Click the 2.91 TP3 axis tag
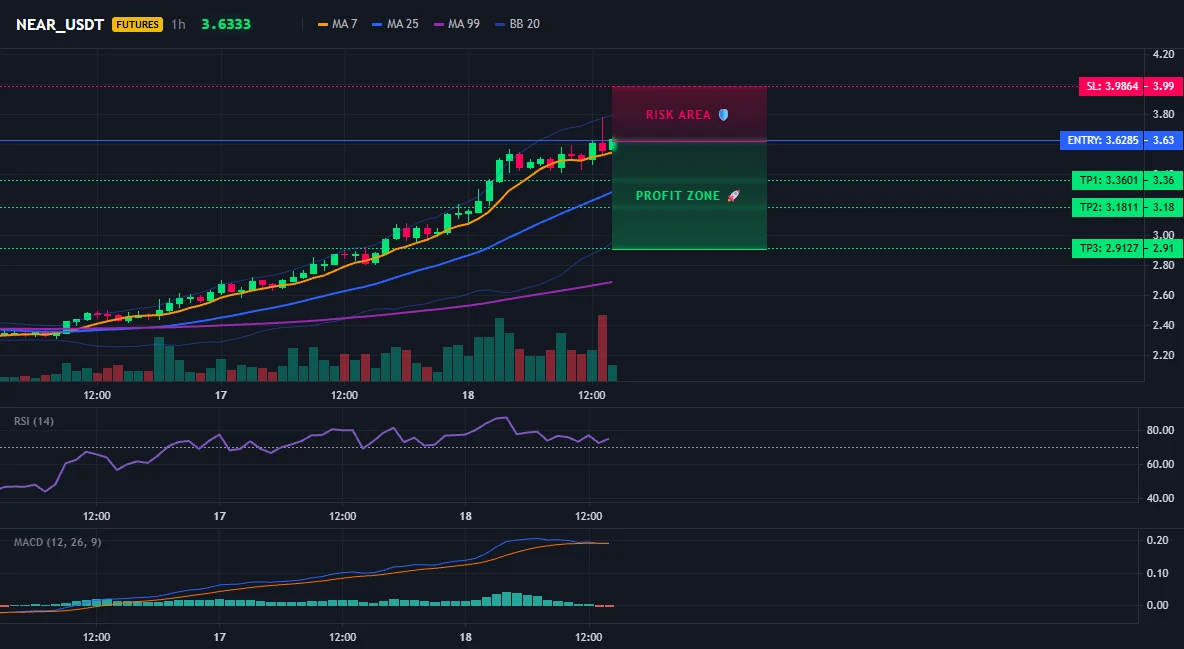 coord(1163,248)
